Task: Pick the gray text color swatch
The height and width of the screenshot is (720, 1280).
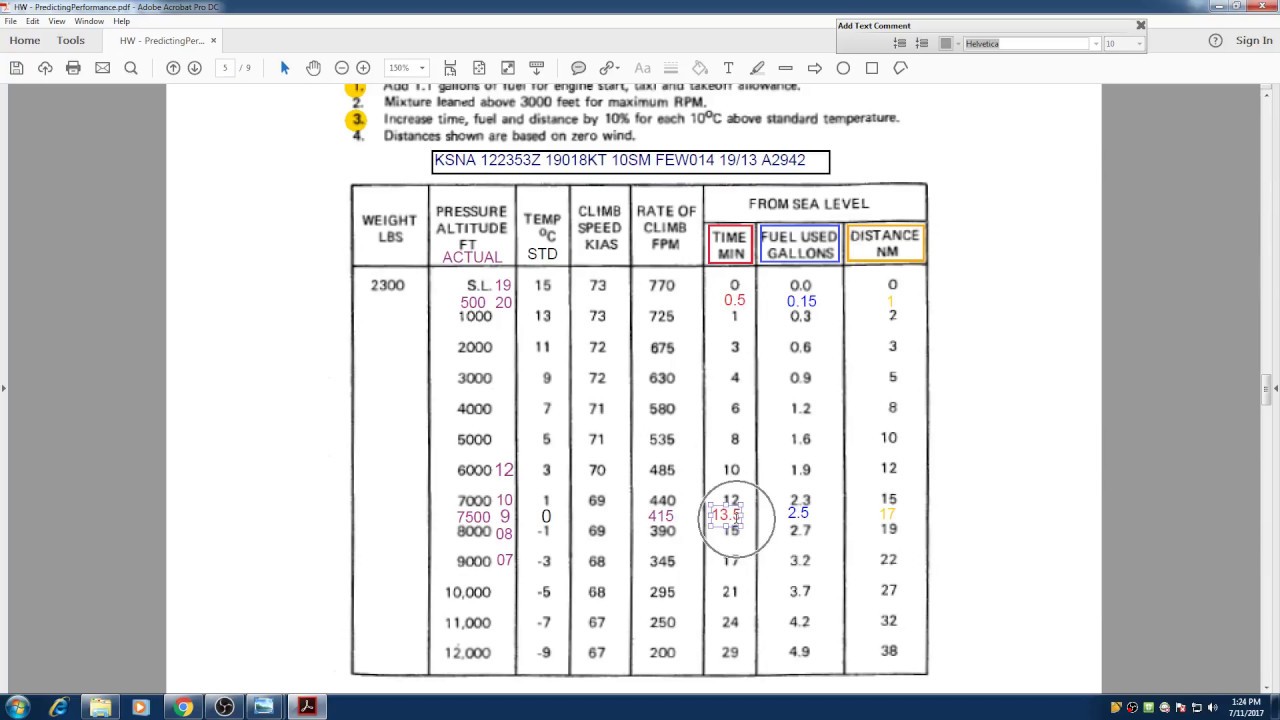Action: tap(946, 44)
